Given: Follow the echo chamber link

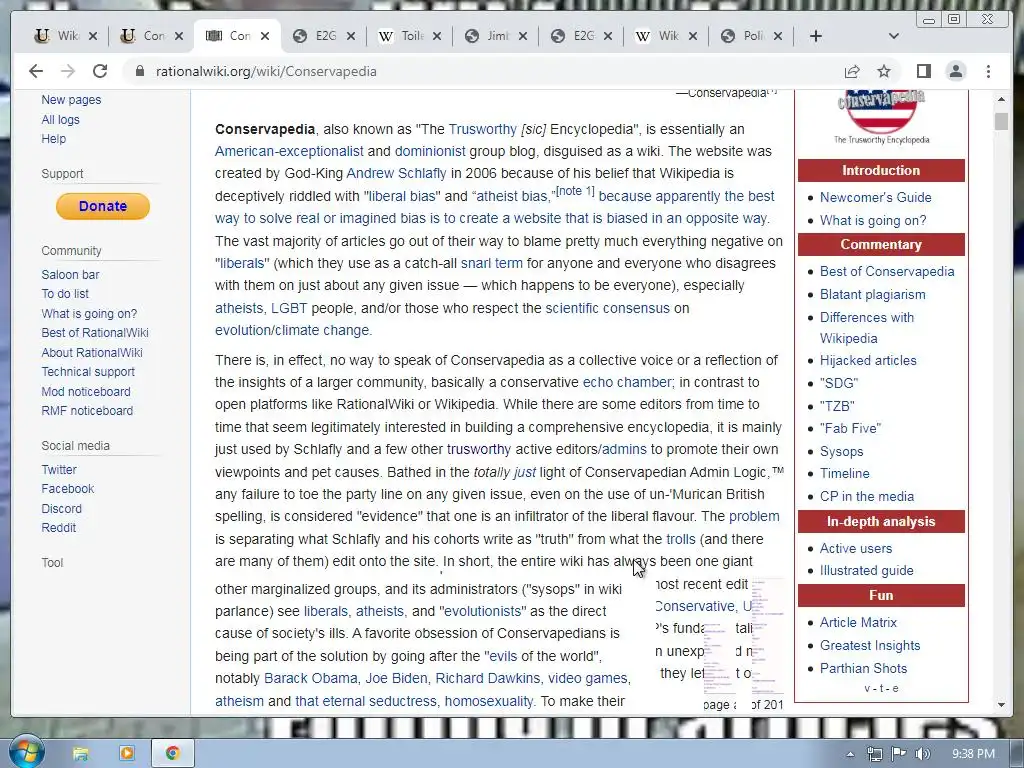Looking at the screenshot, I should coord(626,382).
